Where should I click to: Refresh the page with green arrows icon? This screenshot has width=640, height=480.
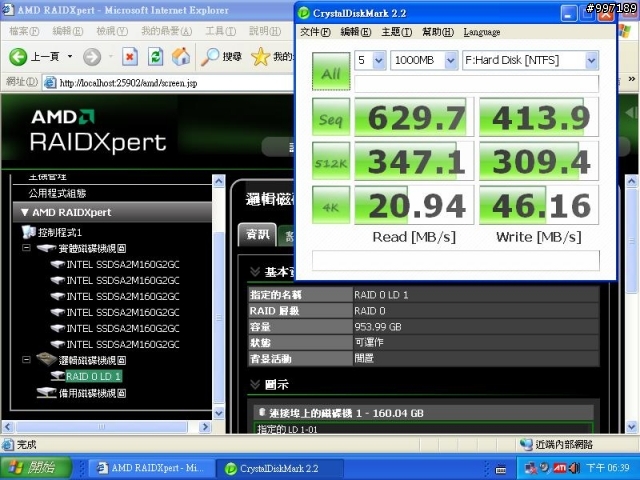point(156,57)
